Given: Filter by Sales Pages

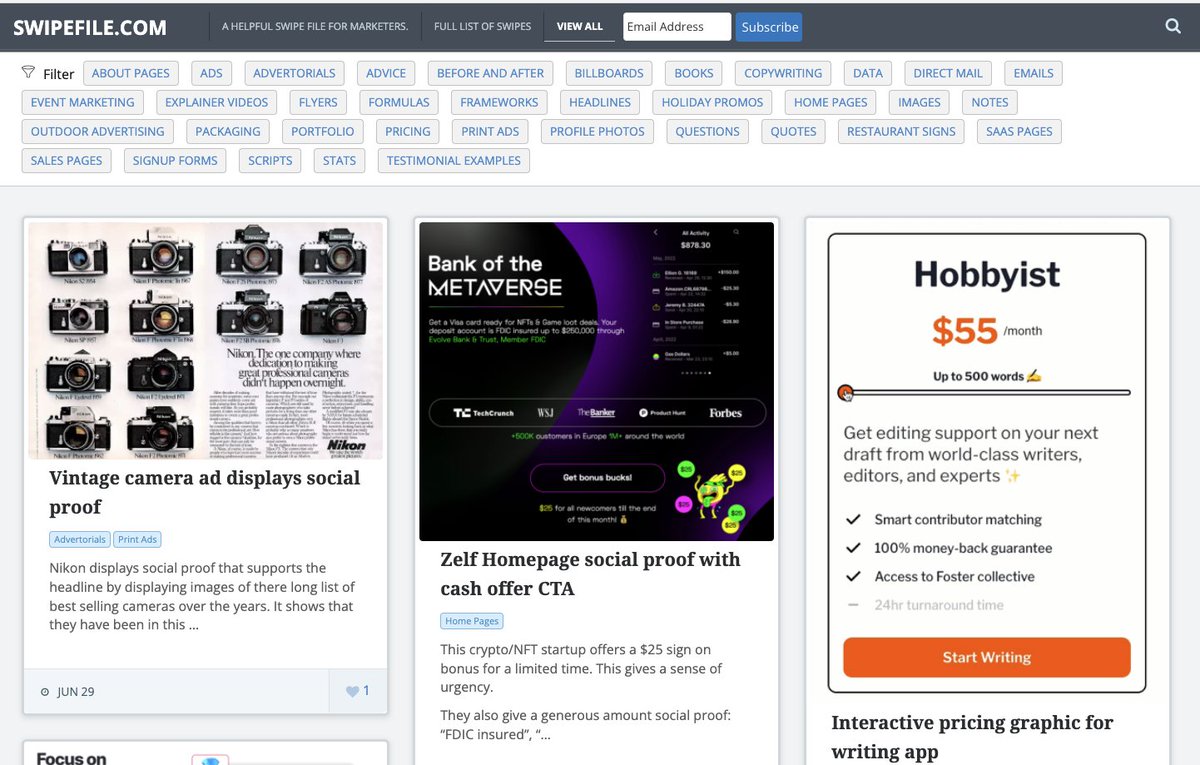Looking at the screenshot, I should tap(67, 160).
